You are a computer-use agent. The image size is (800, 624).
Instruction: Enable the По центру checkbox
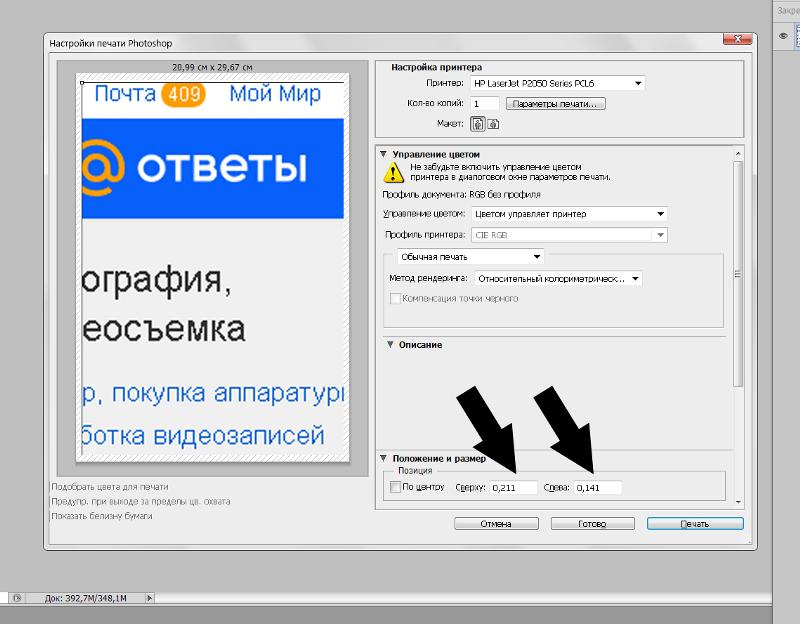[x=395, y=487]
